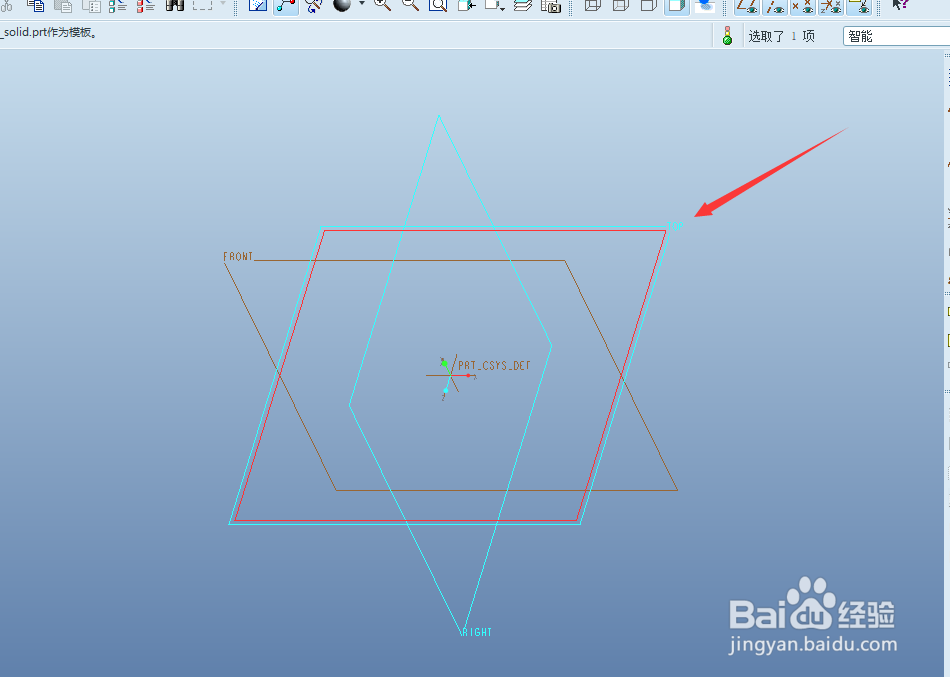
Task: Open the Find tool via the binoculars icon
Action: point(174,5)
